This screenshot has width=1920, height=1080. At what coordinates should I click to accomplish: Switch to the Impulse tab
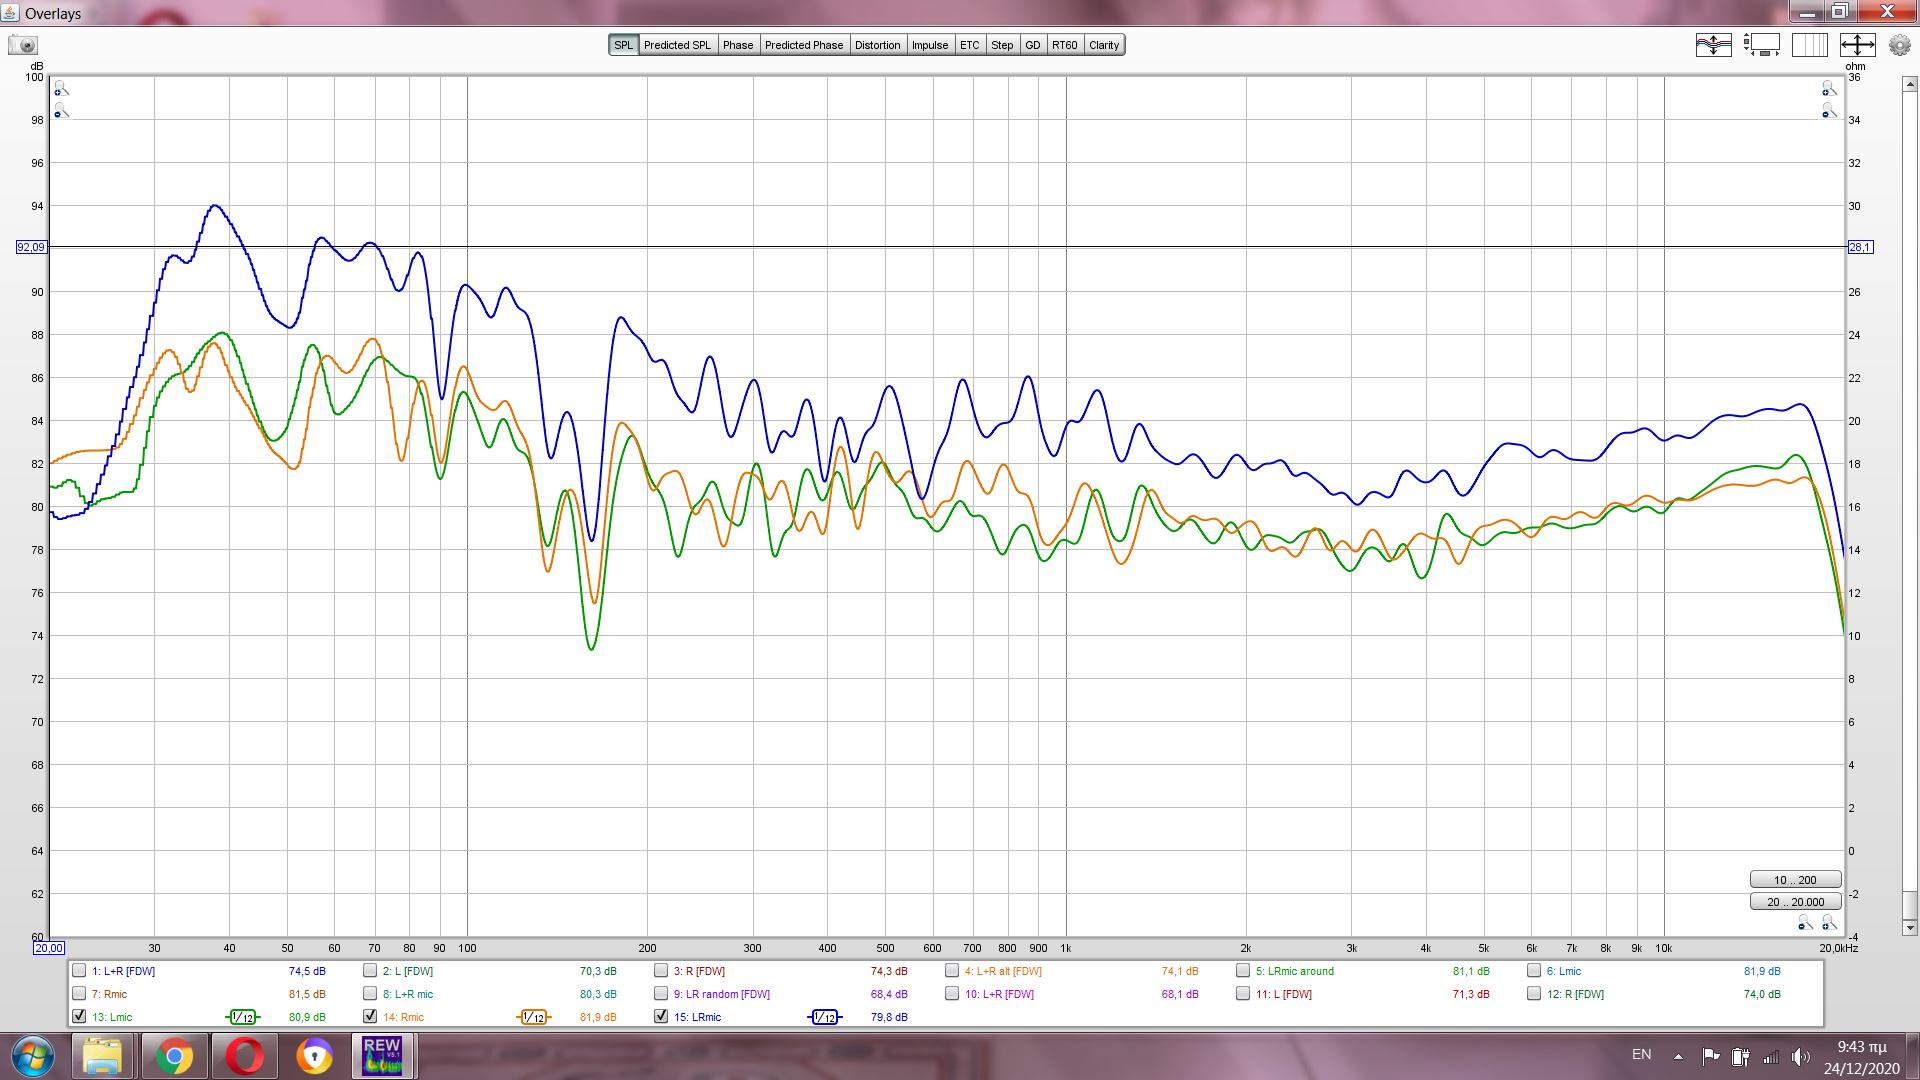929,45
